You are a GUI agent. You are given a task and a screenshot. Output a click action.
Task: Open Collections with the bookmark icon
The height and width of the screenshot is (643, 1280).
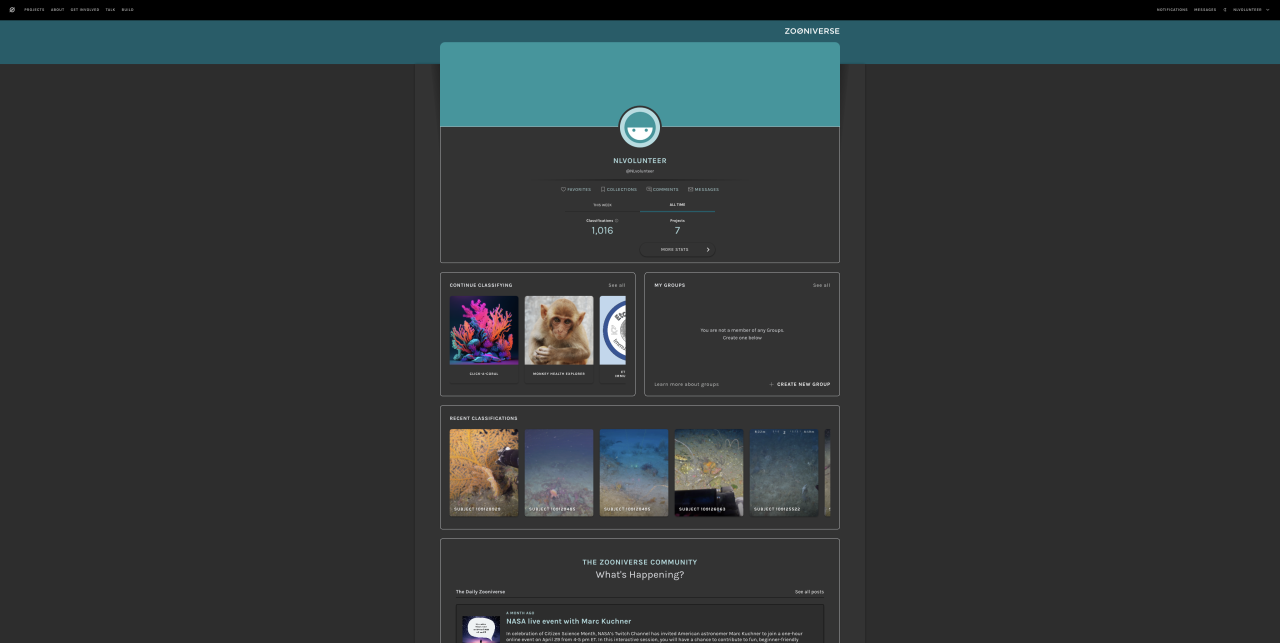pyautogui.click(x=618, y=189)
